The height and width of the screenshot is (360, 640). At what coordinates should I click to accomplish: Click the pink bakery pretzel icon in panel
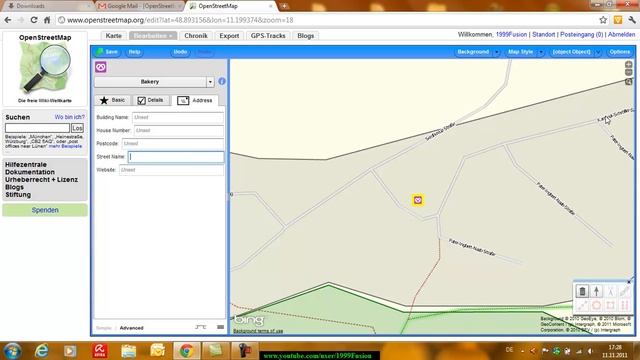click(x=101, y=67)
